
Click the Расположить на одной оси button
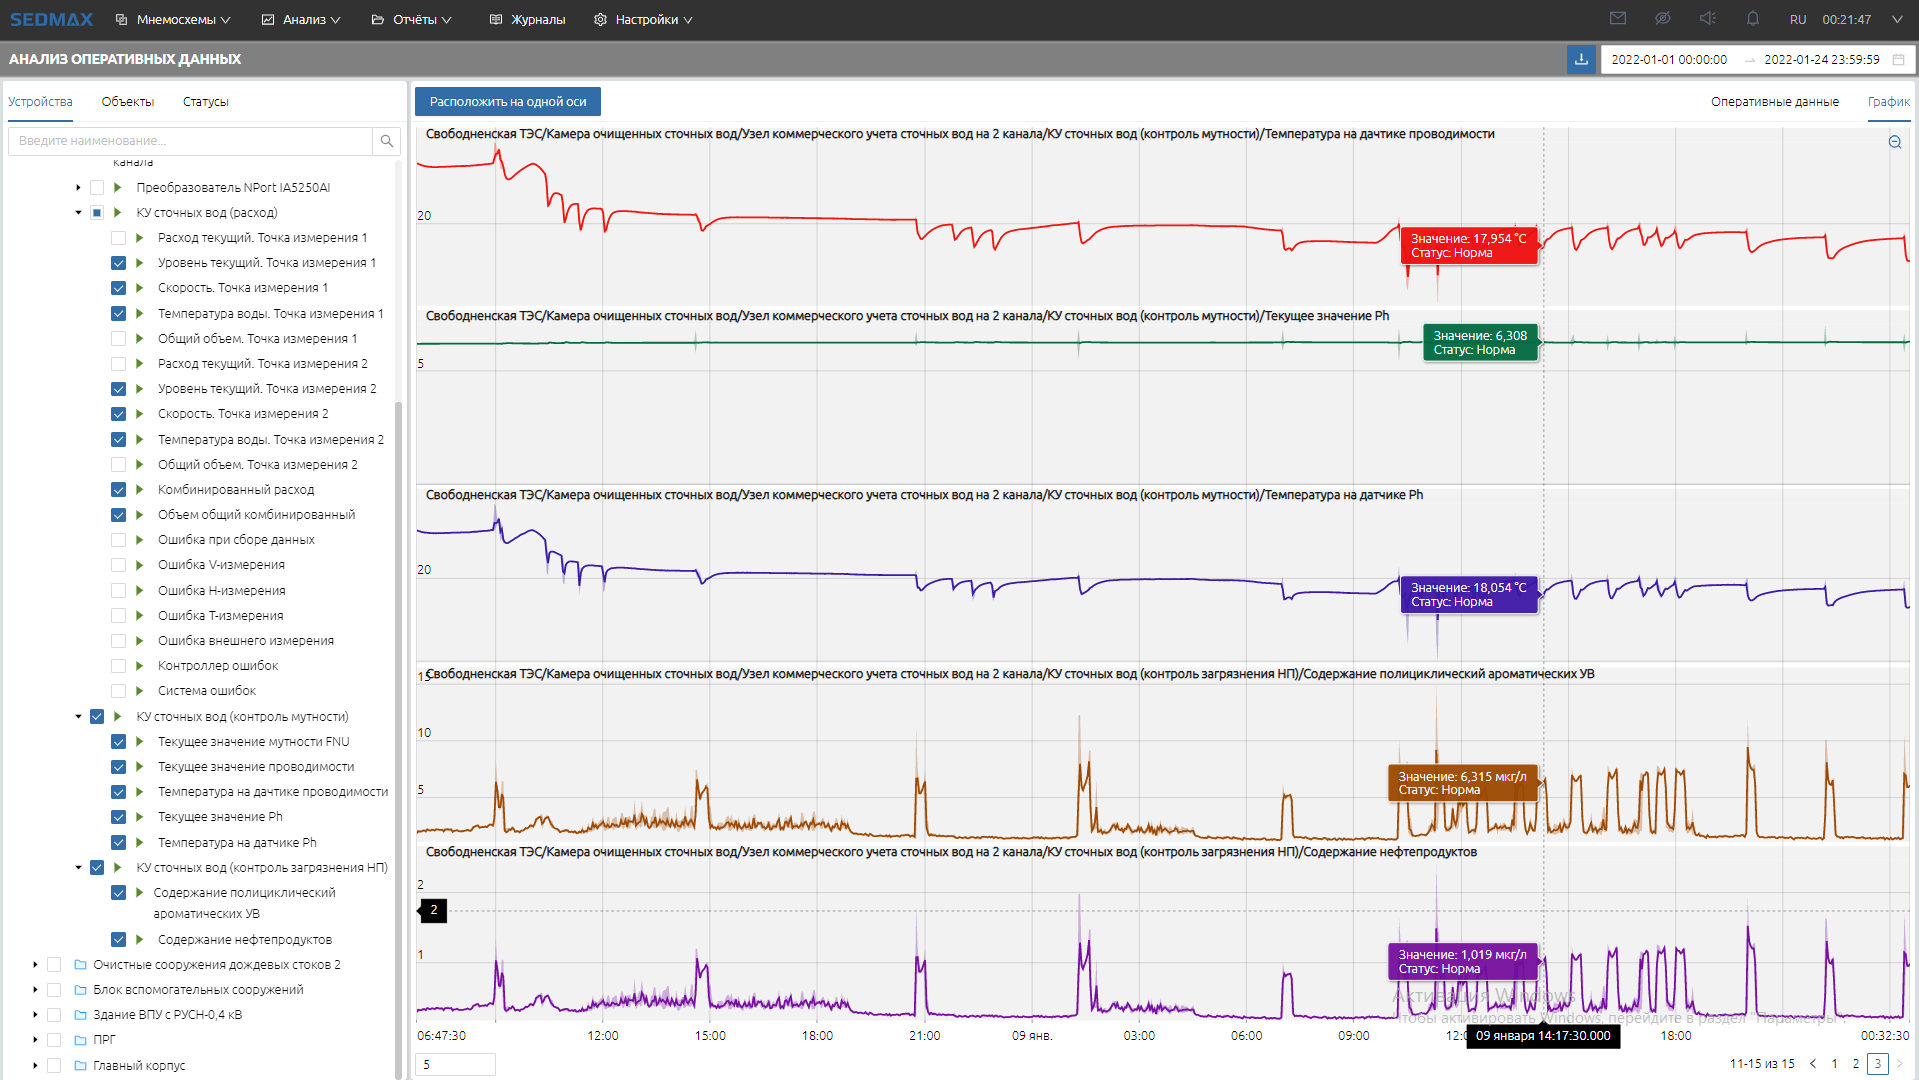(x=508, y=102)
